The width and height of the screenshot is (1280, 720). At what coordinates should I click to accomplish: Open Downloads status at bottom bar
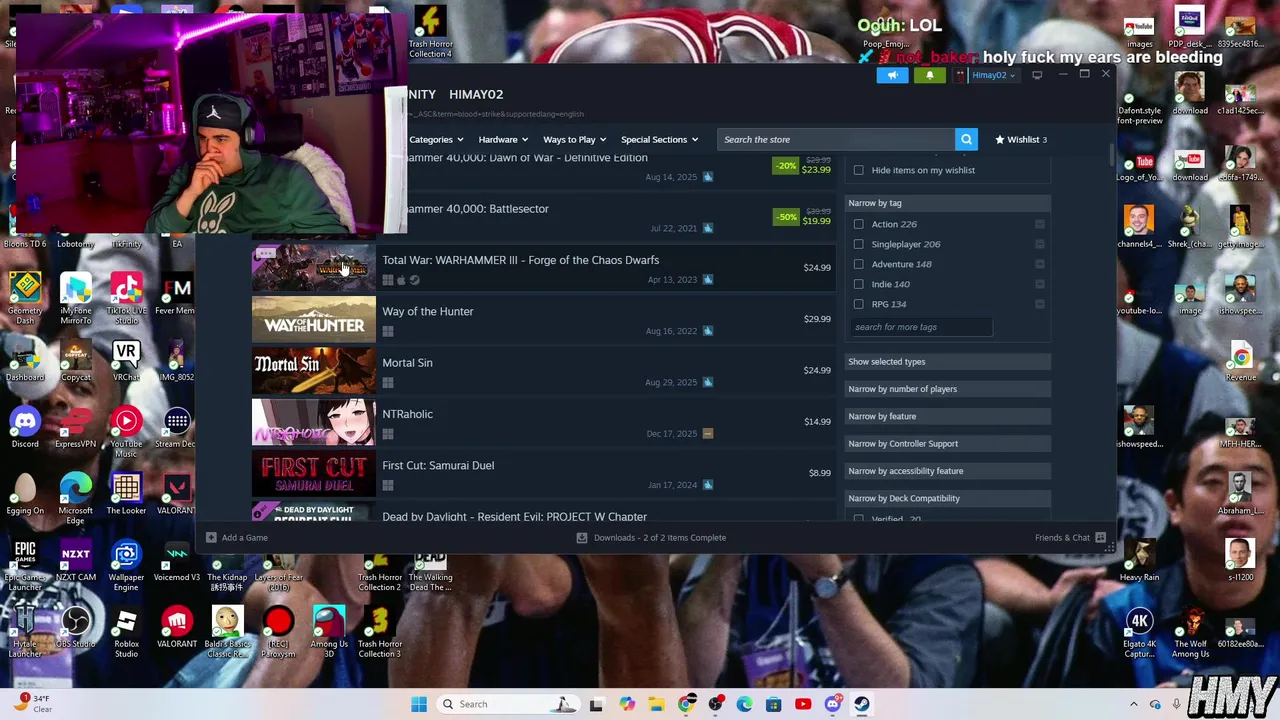pyautogui.click(x=651, y=538)
